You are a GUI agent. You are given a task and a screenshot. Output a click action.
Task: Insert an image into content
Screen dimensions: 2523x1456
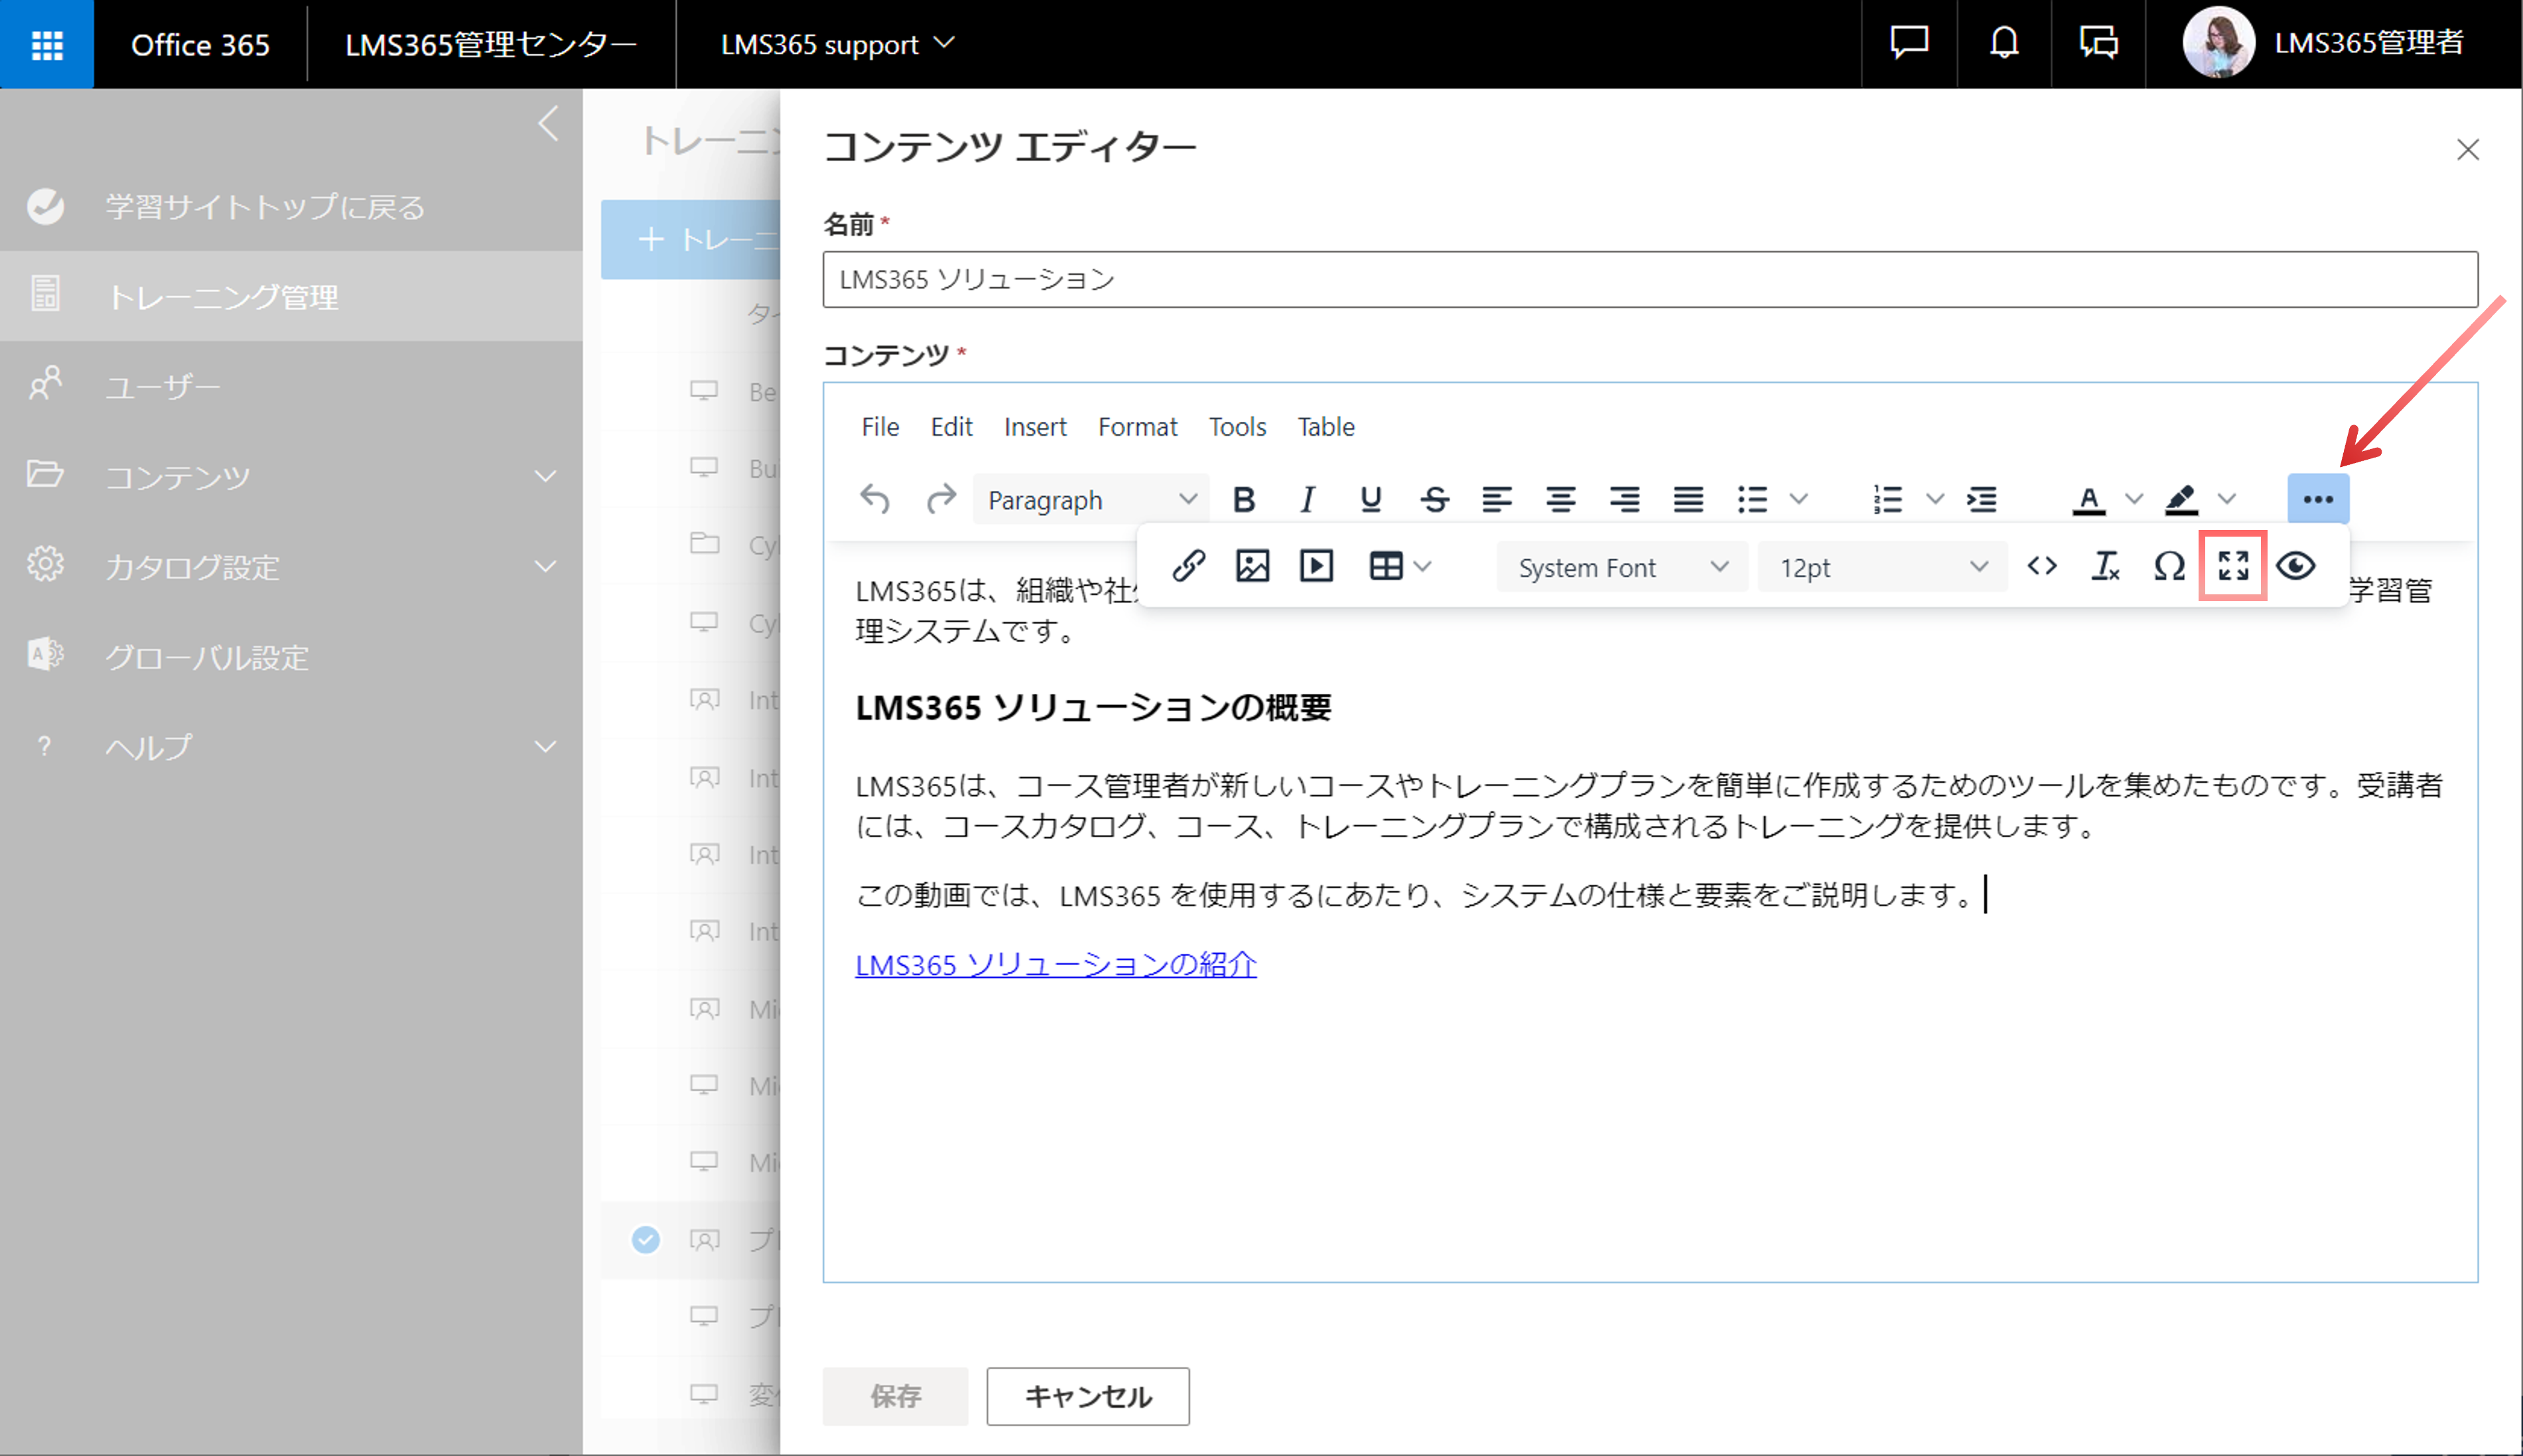pyautogui.click(x=1253, y=567)
